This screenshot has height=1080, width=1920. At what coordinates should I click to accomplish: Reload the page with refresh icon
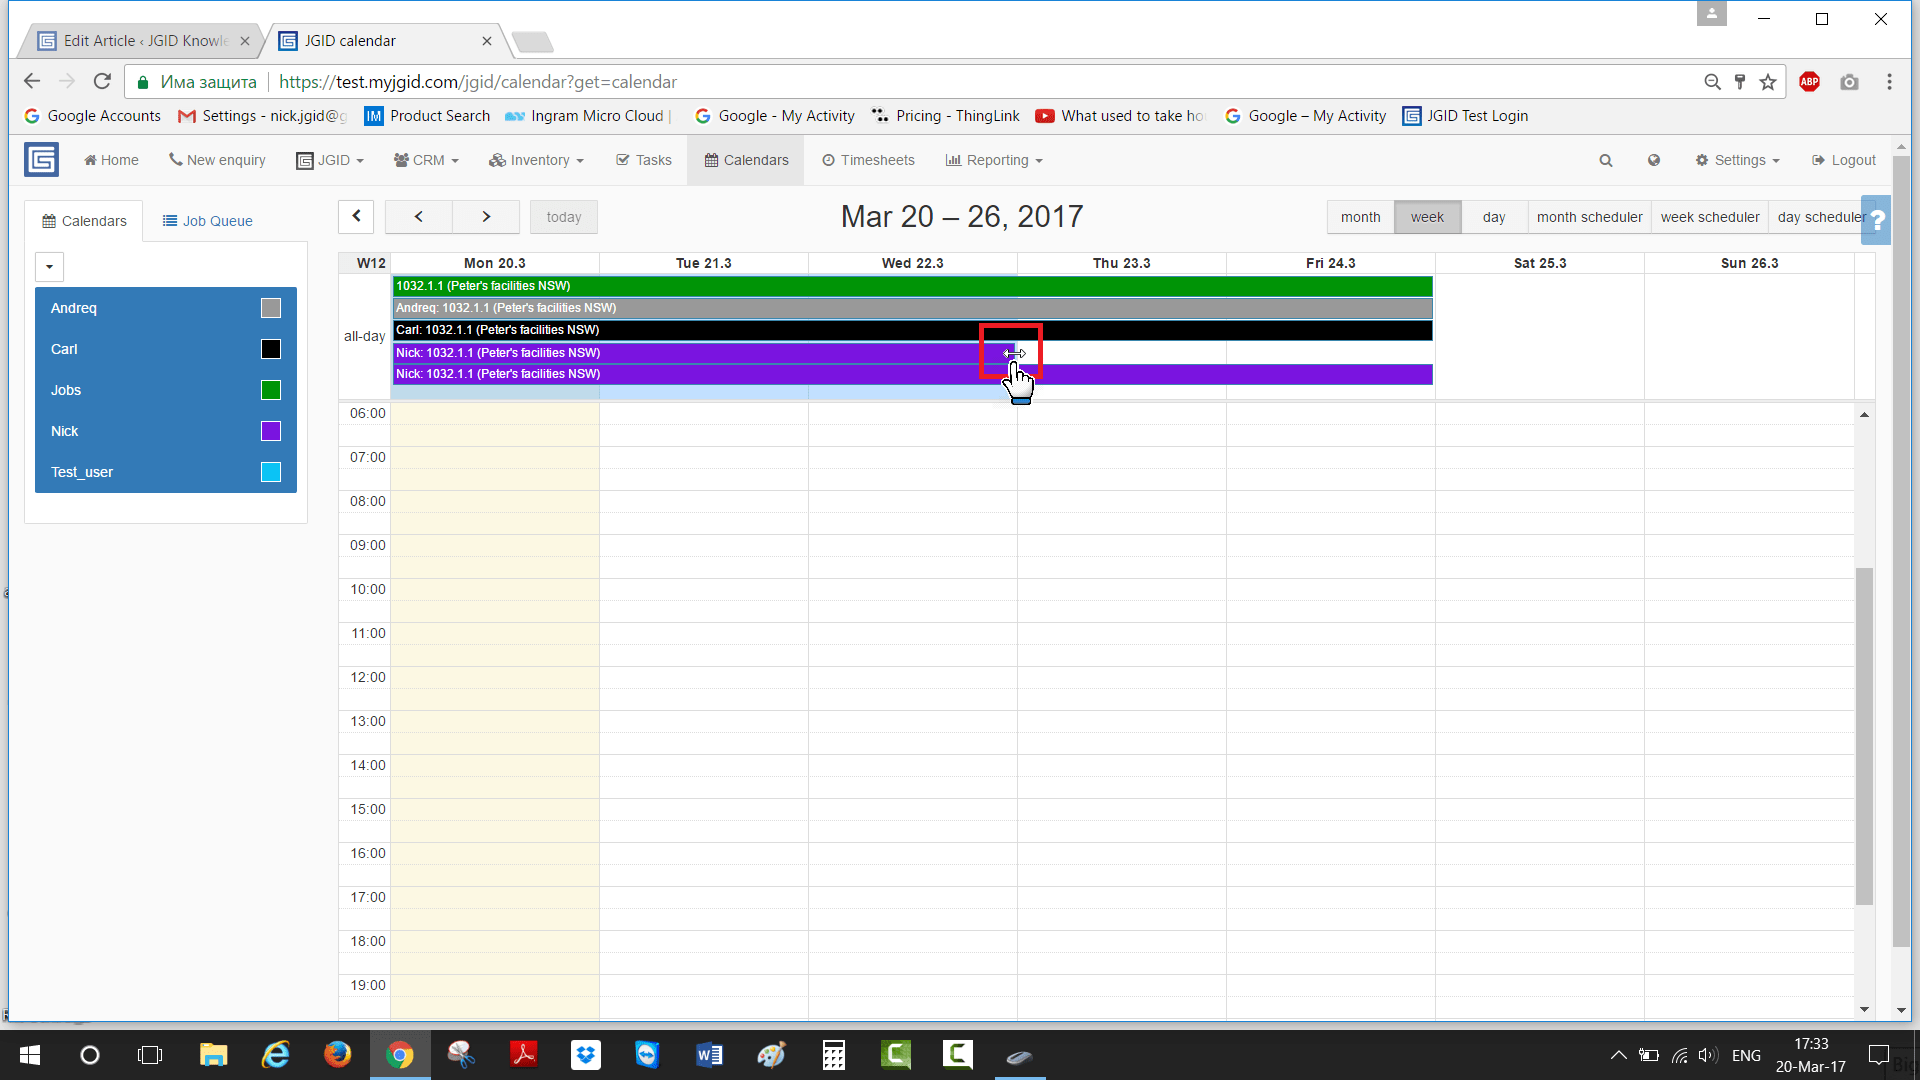[102, 82]
